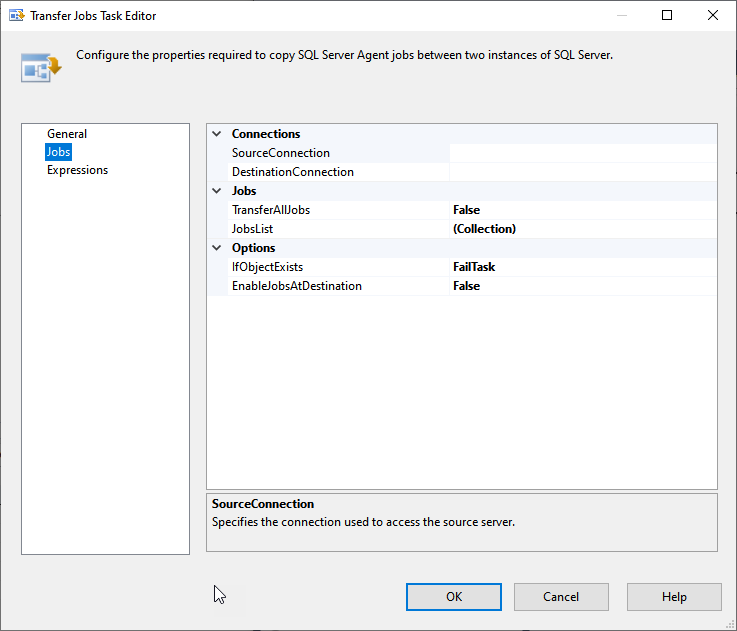The width and height of the screenshot is (737, 631).
Task: Click the transfer jobs task header icon
Action: pos(41,68)
